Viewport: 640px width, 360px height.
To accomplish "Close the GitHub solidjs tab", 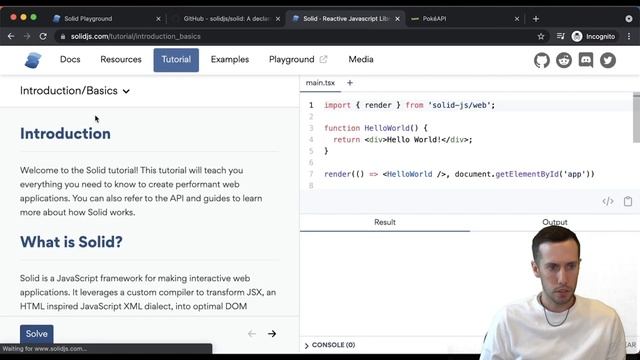I will pos(278,19).
